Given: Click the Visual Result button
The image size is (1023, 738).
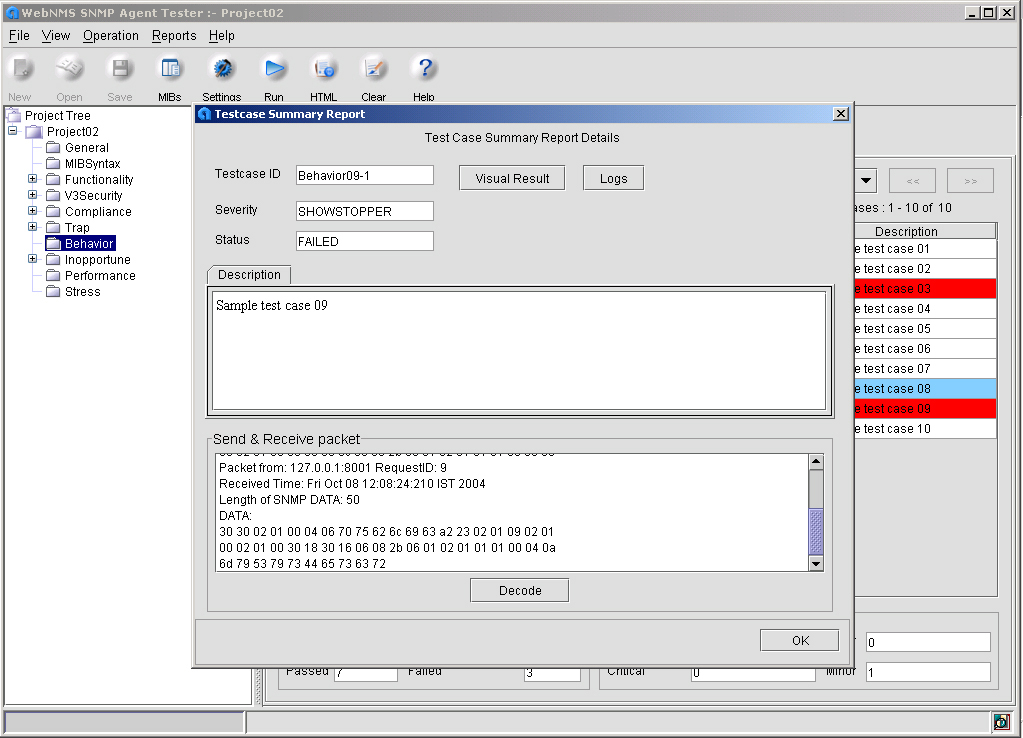Looking at the screenshot, I should pyautogui.click(x=512, y=178).
